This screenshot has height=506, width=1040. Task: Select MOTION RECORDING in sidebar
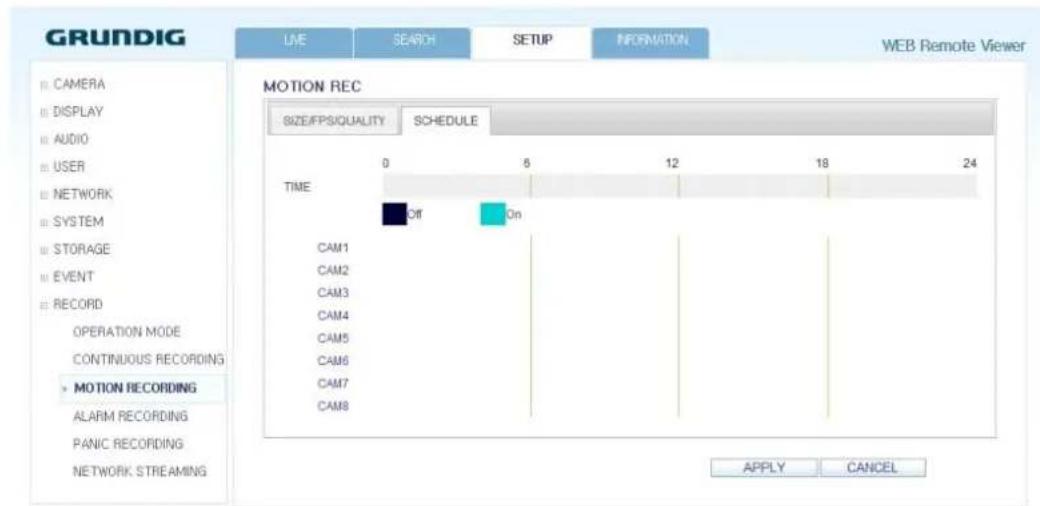tap(135, 388)
